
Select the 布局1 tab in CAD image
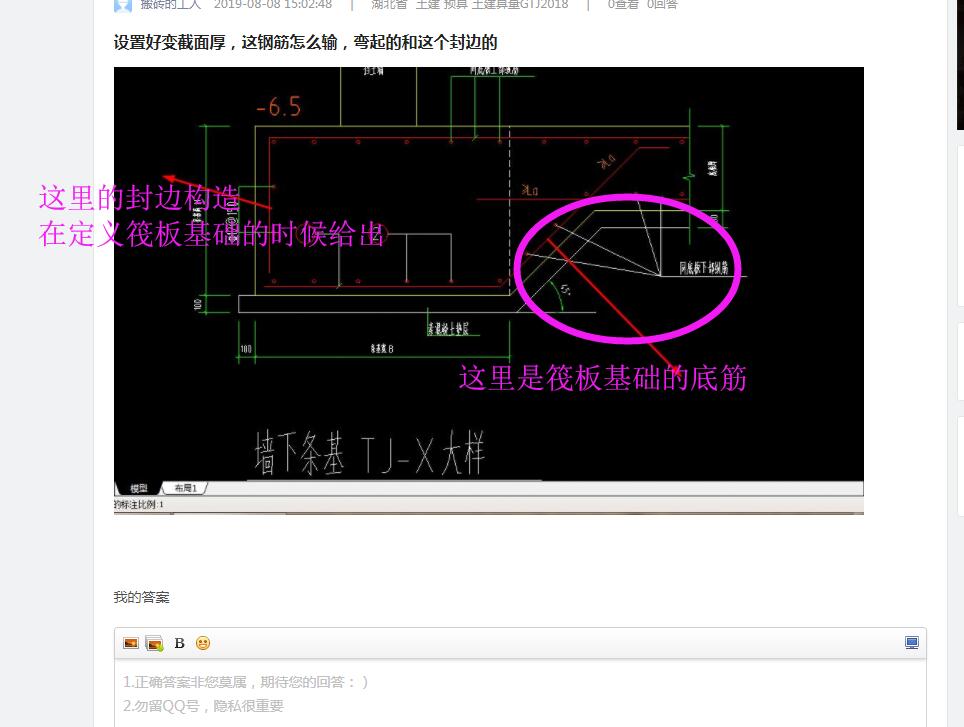pos(185,489)
